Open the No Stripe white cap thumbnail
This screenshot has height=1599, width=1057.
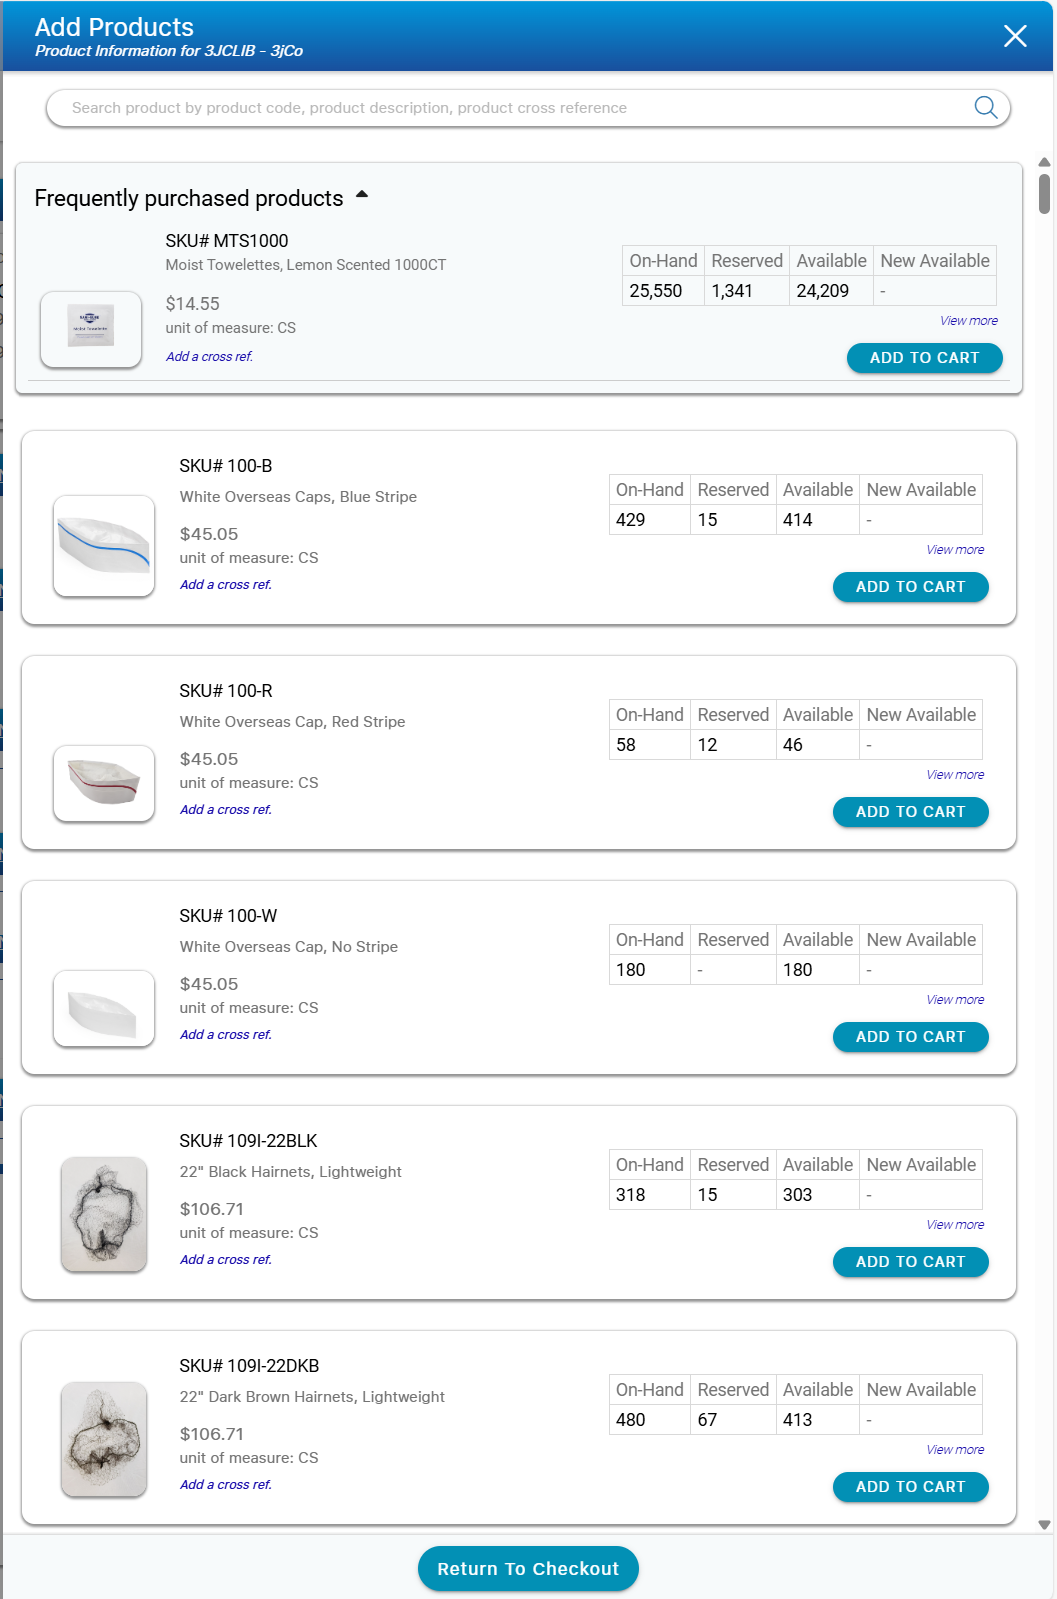104,1008
